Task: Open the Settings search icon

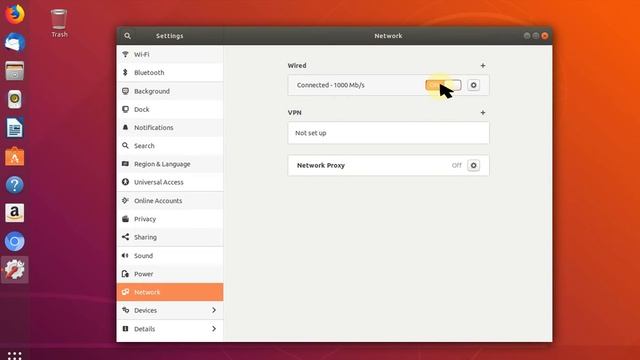Action: click(127, 36)
